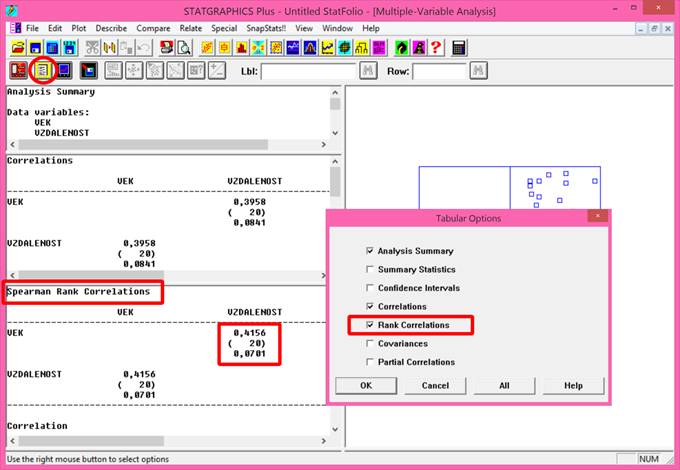Open the SnapStats!! menu
Viewport: 680px width, 470px height.
point(266,28)
